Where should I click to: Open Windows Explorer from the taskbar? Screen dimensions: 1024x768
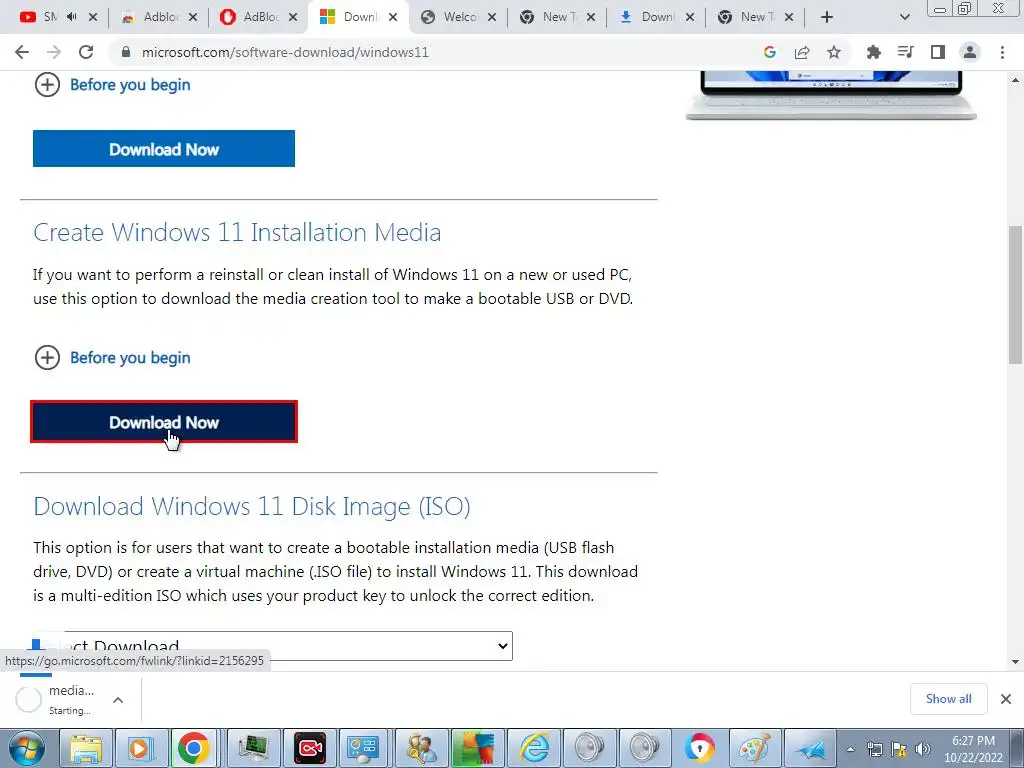tap(86, 748)
